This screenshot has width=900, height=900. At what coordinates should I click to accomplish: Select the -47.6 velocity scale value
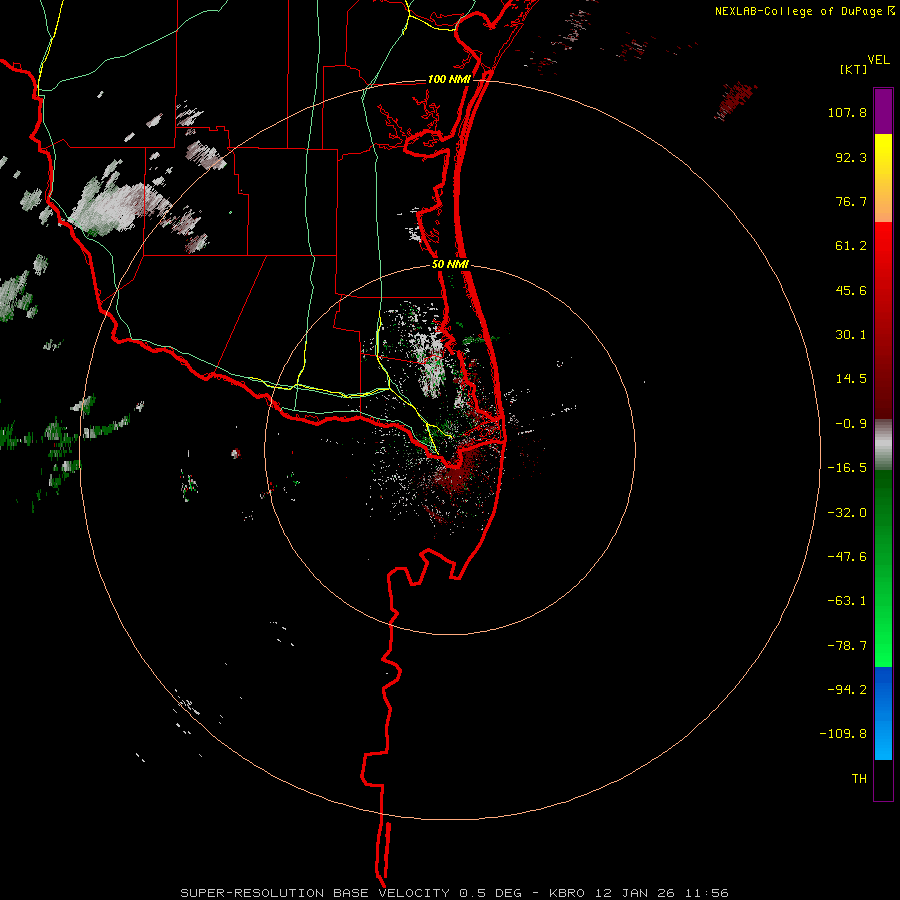(x=847, y=557)
